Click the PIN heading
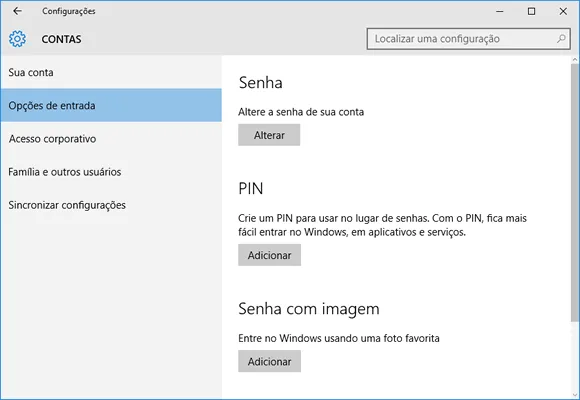The height and width of the screenshot is (400, 580). click(251, 188)
